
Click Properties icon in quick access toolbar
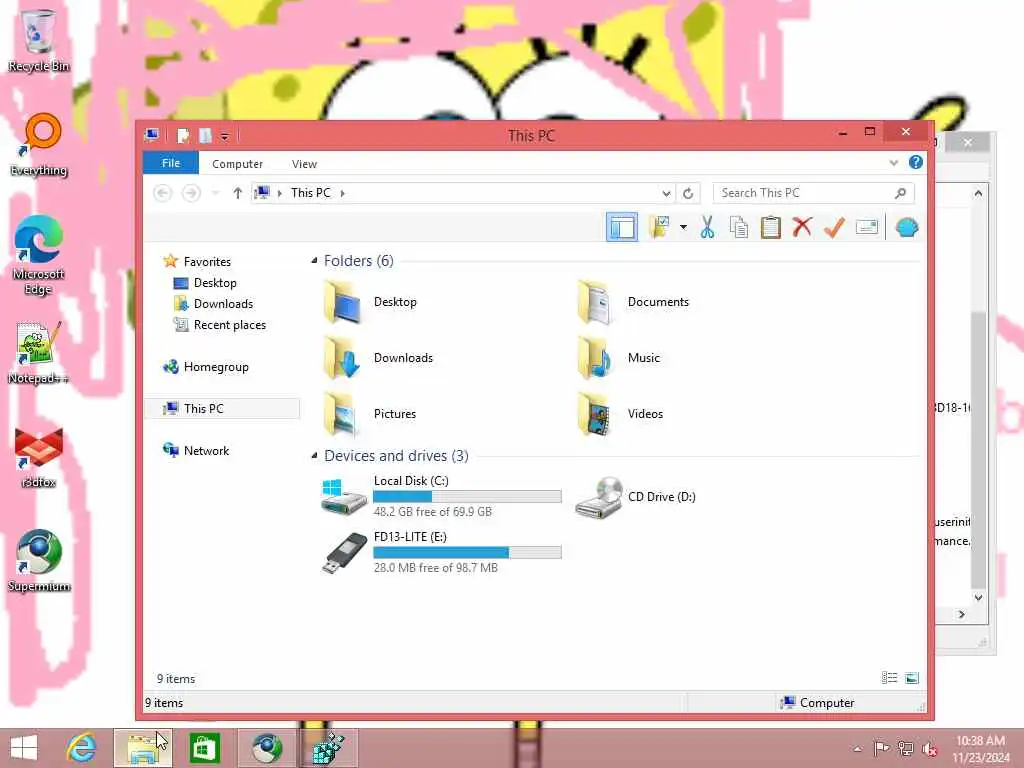coord(184,136)
